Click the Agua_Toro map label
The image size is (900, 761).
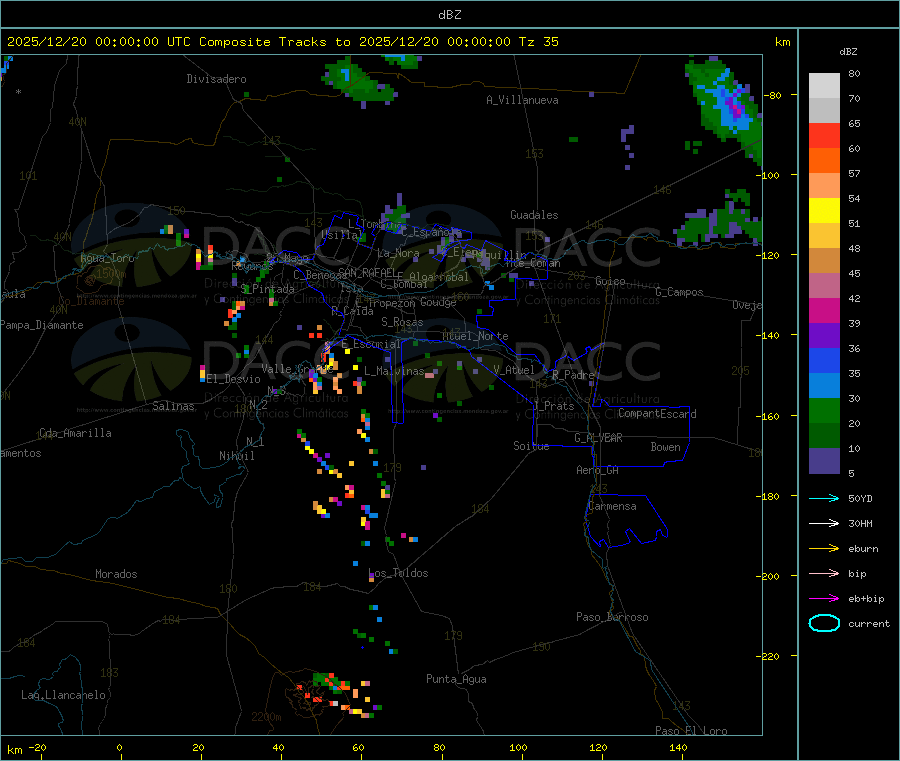tap(107, 258)
